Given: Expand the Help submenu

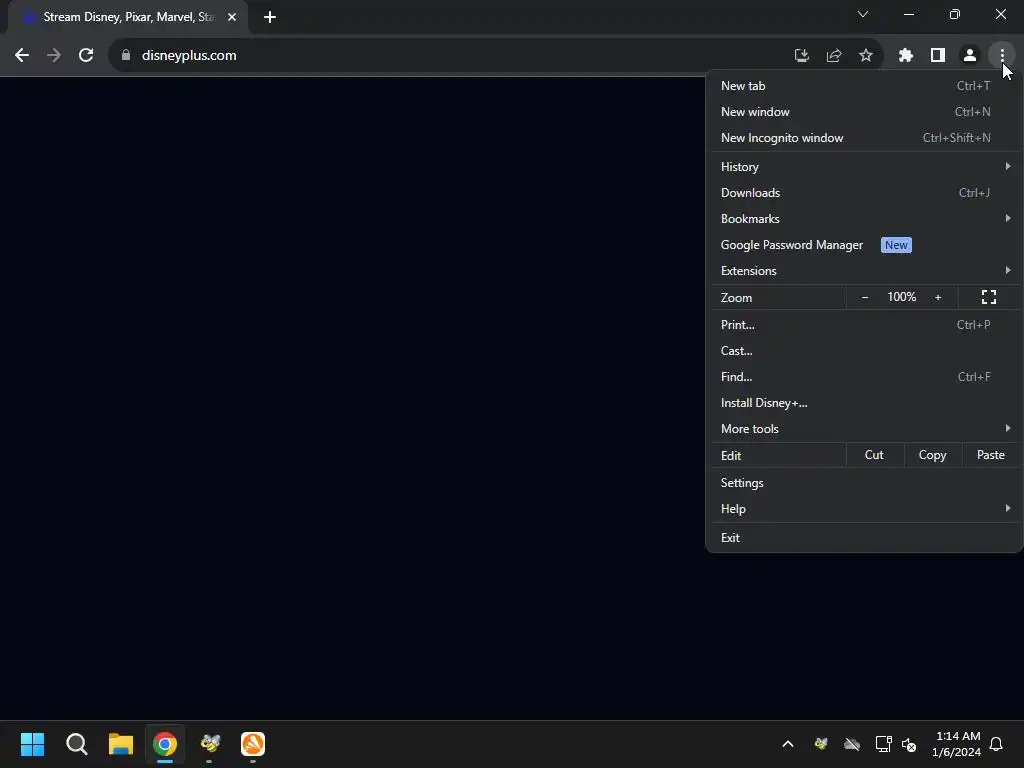Looking at the screenshot, I should (x=865, y=509).
